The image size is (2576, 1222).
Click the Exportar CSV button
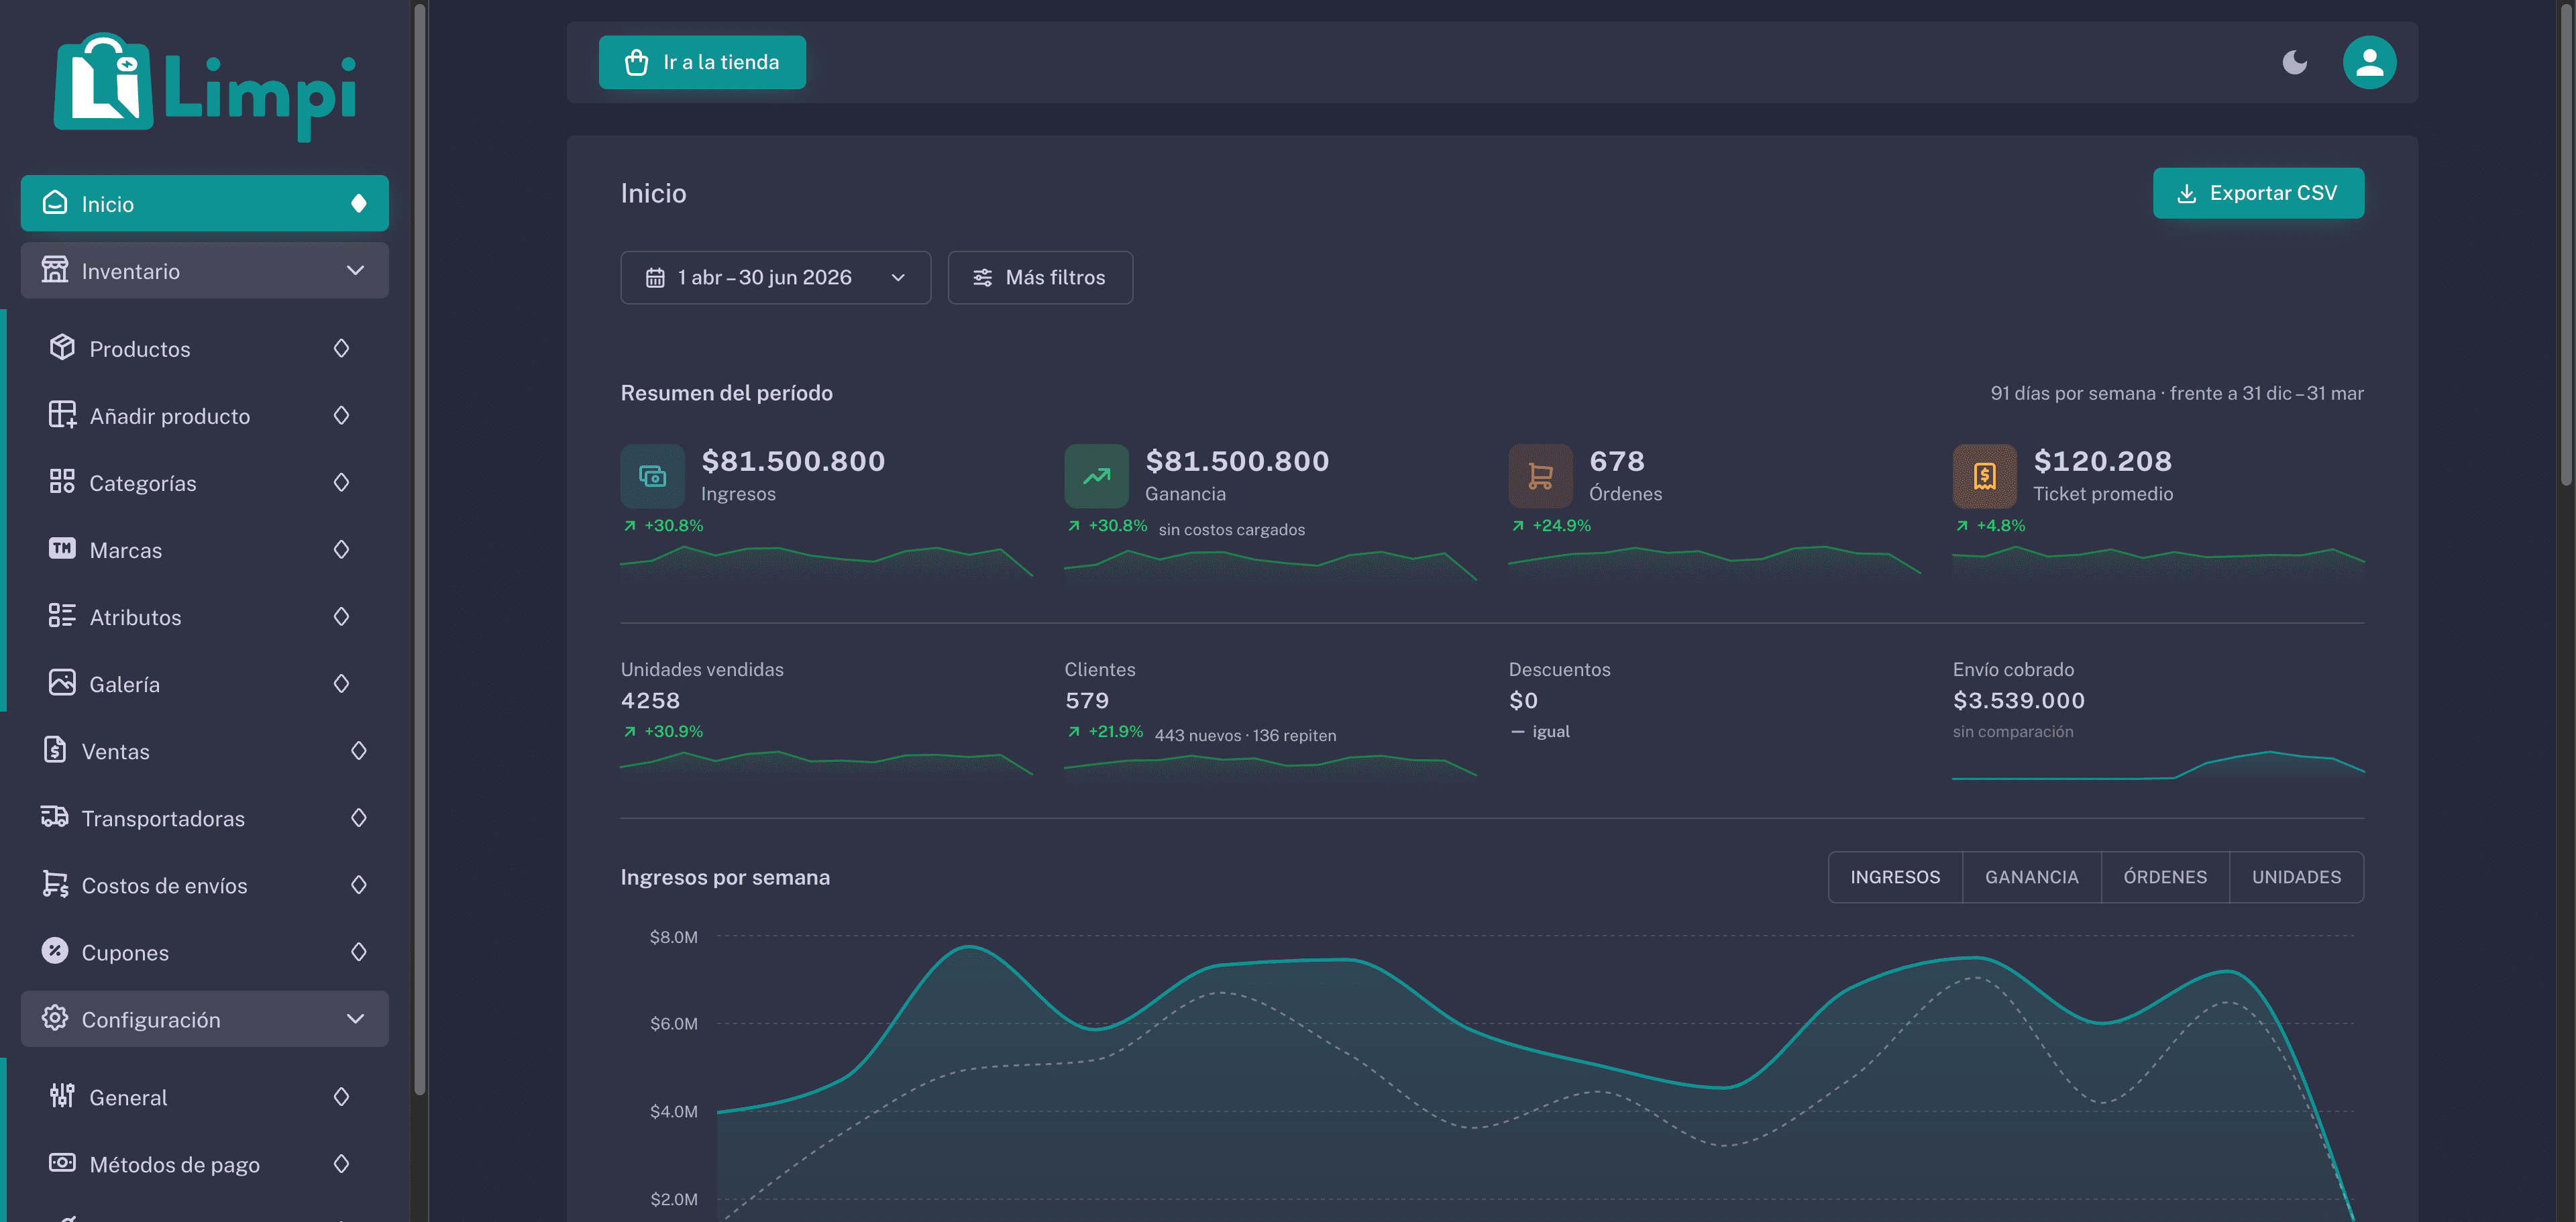click(2258, 193)
